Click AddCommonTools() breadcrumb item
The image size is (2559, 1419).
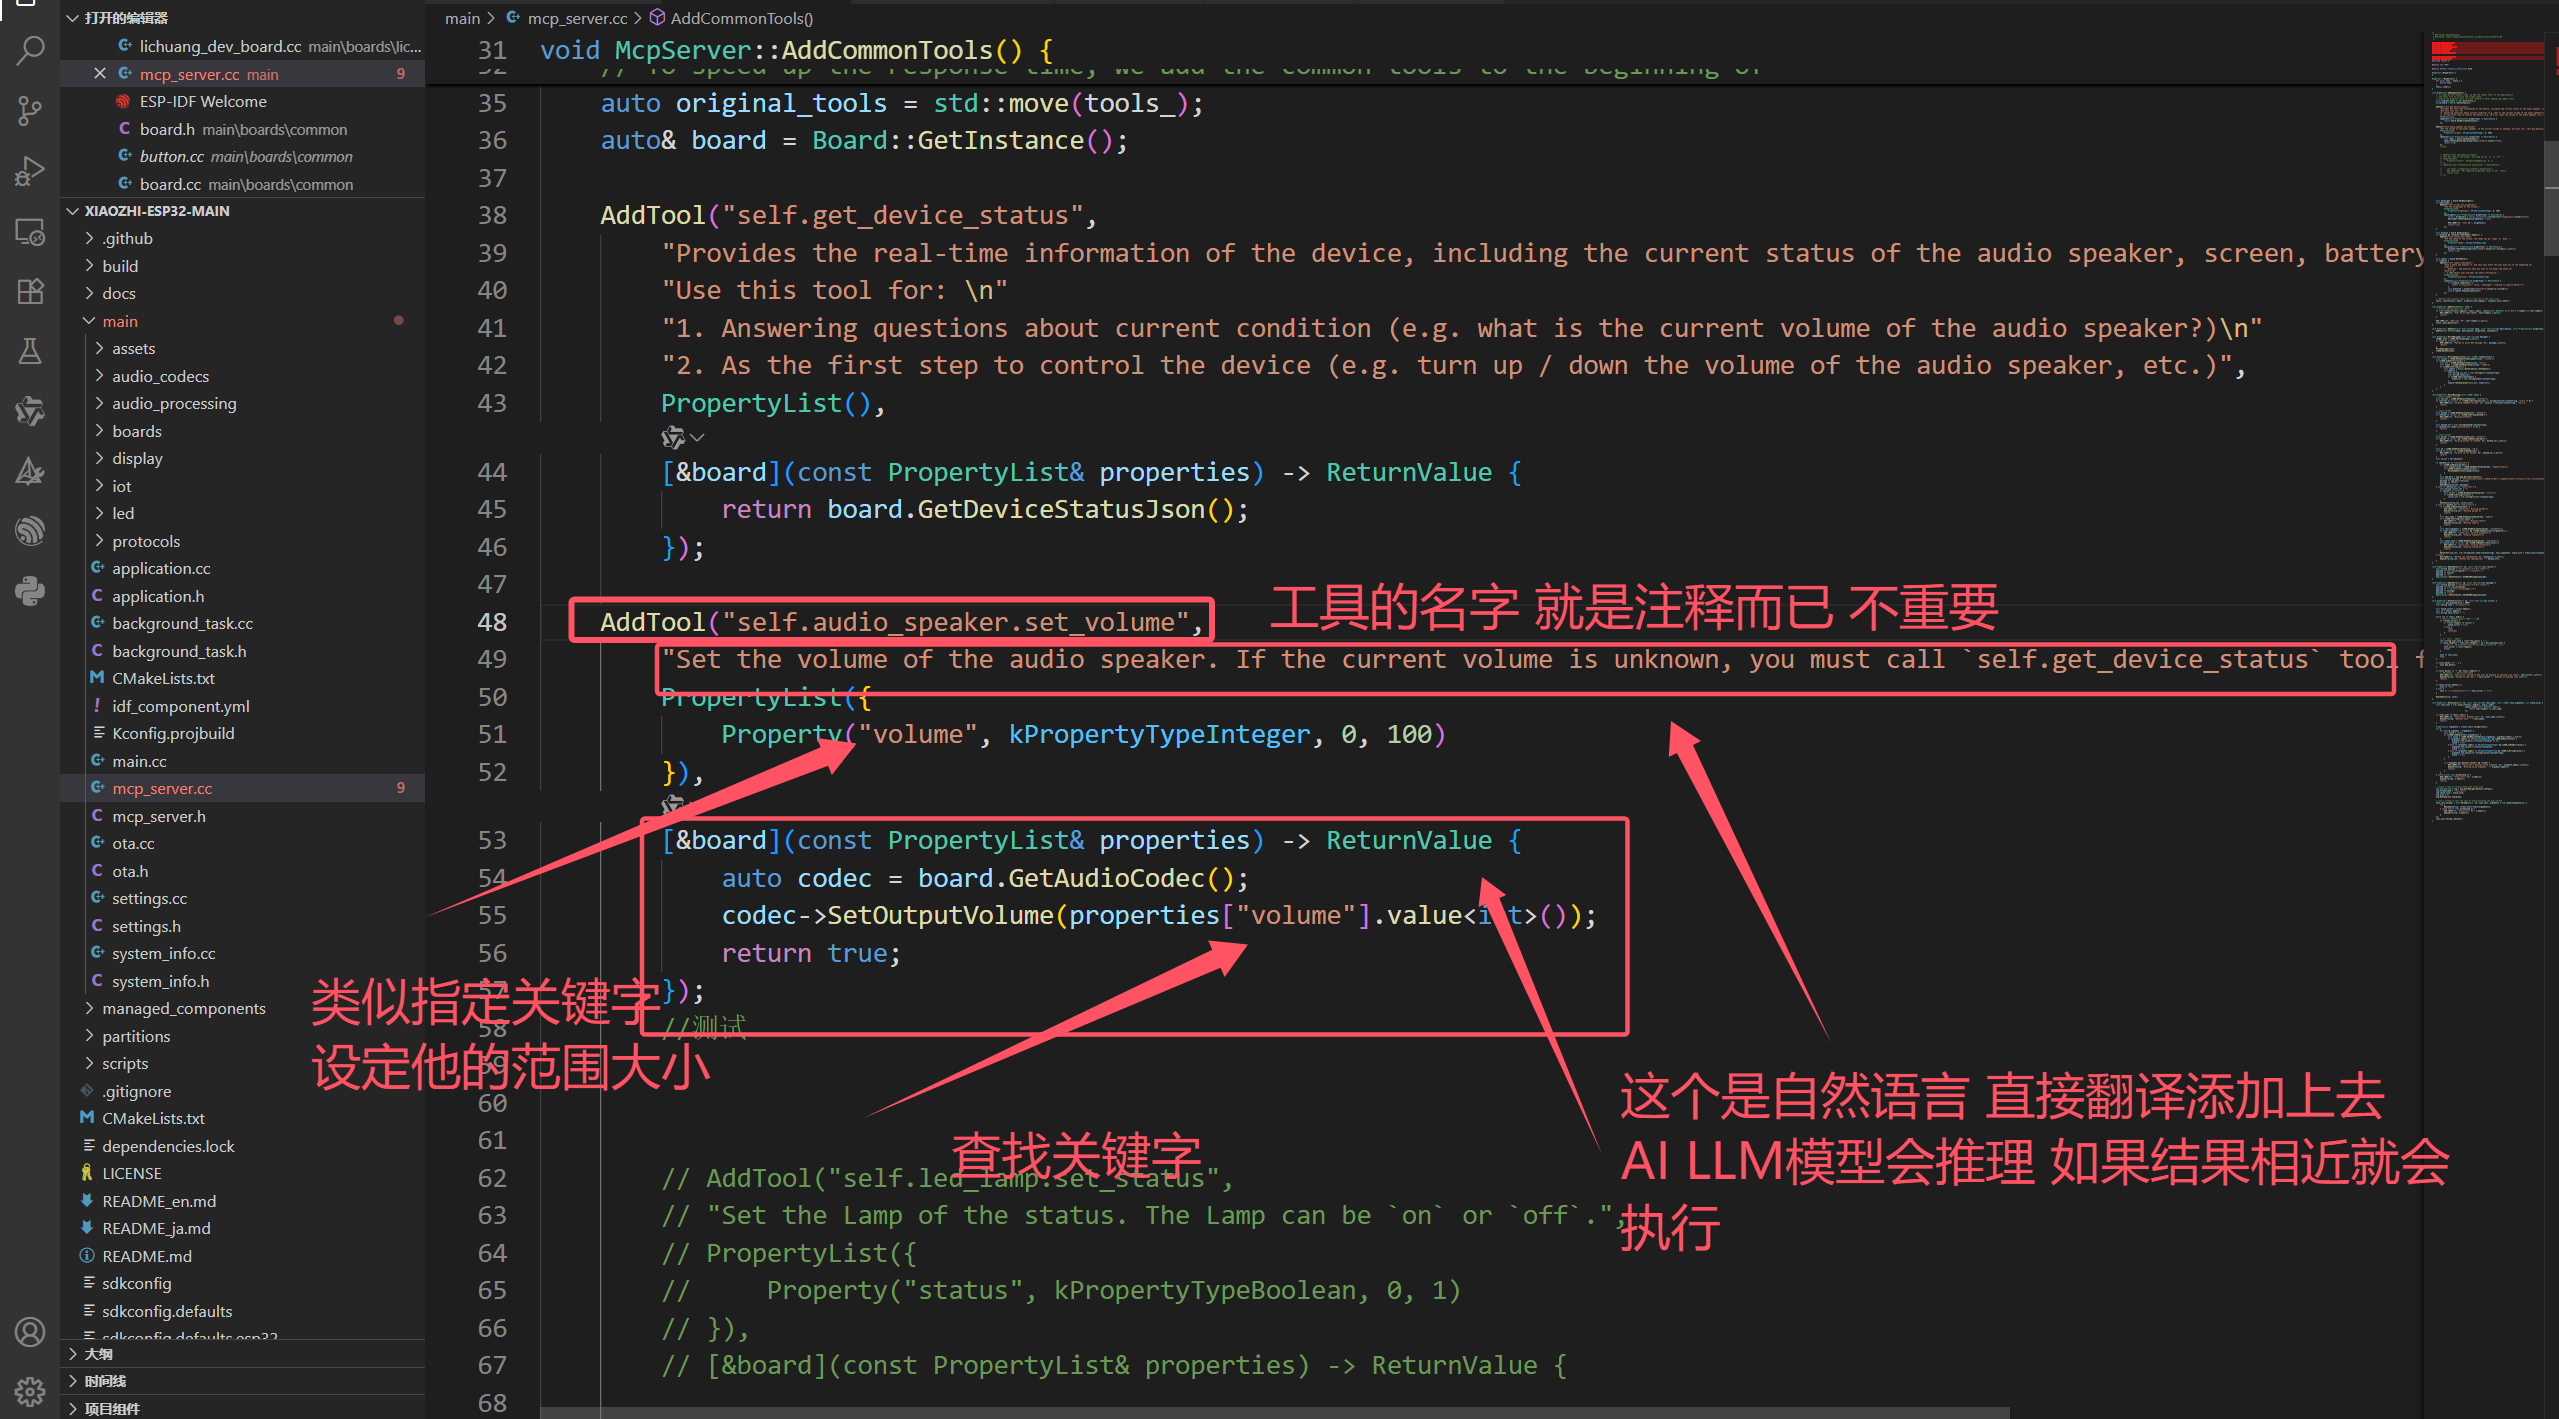click(x=741, y=18)
